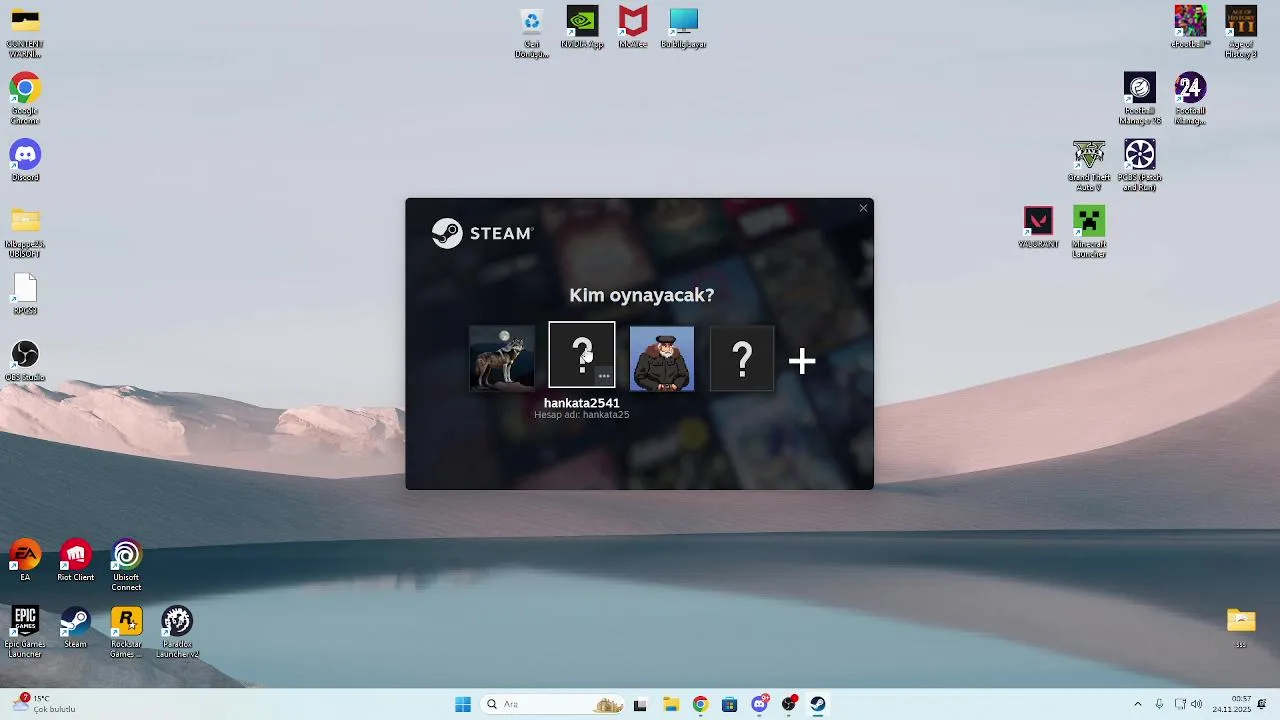This screenshot has height=720, width=1280.
Task: Open the Epic Games Launcher shortcut
Action: [25, 633]
